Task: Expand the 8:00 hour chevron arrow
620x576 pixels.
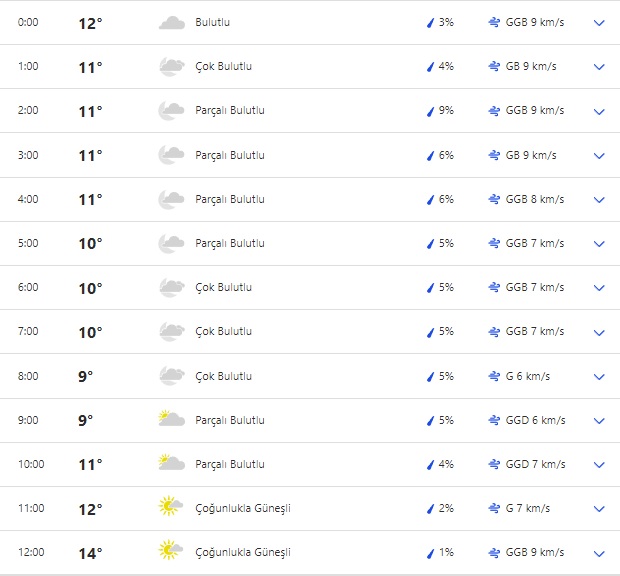Action: [599, 377]
